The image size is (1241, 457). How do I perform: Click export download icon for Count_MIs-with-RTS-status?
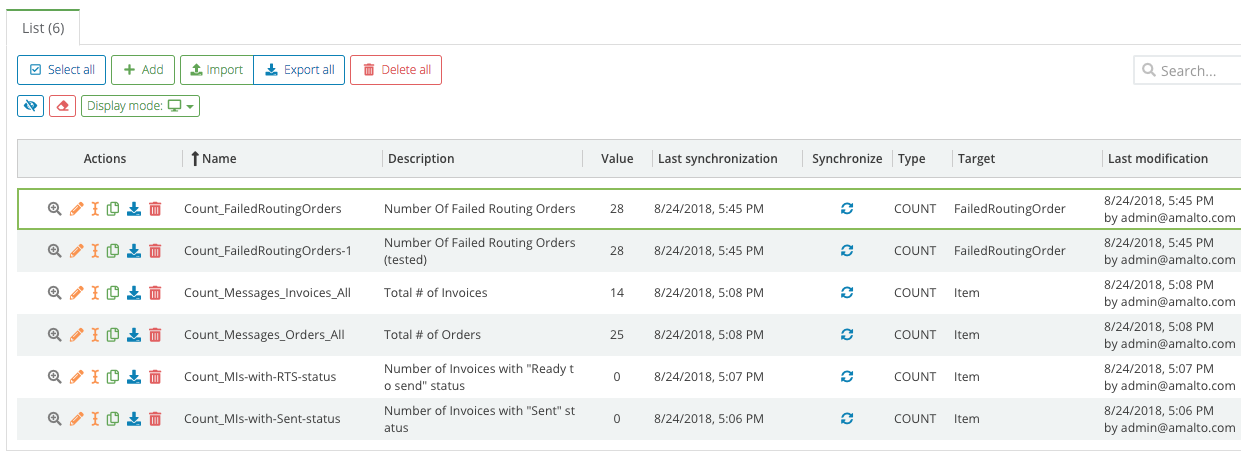coord(134,377)
